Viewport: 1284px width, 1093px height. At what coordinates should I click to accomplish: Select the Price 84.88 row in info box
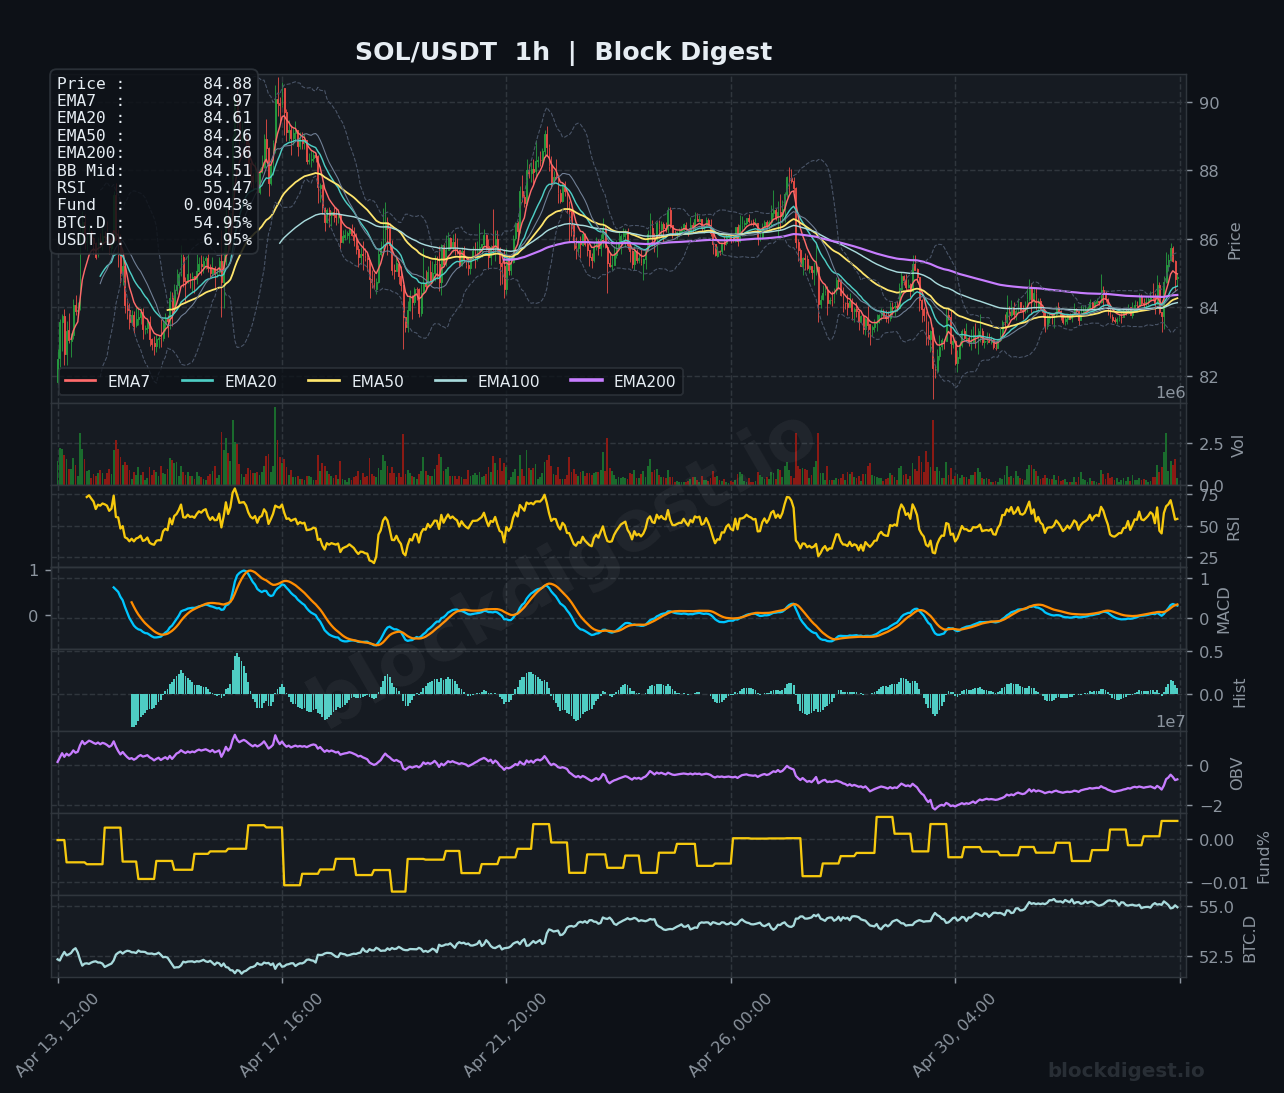(x=154, y=84)
